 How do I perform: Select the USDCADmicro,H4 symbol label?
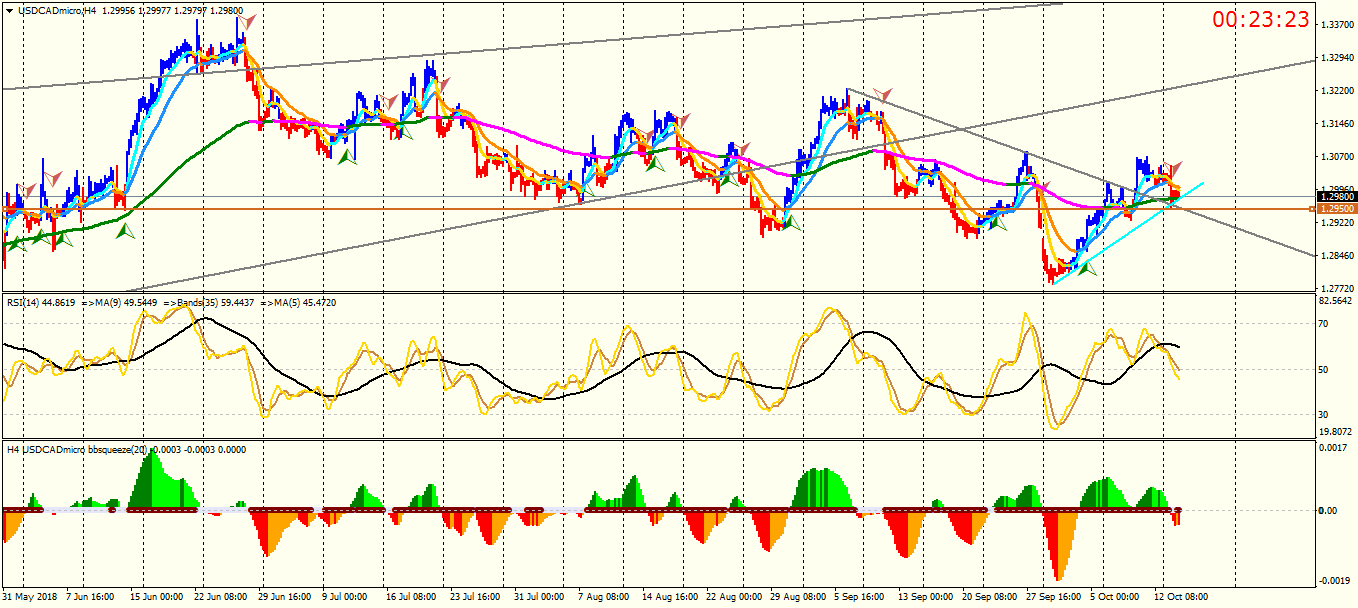(x=57, y=10)
